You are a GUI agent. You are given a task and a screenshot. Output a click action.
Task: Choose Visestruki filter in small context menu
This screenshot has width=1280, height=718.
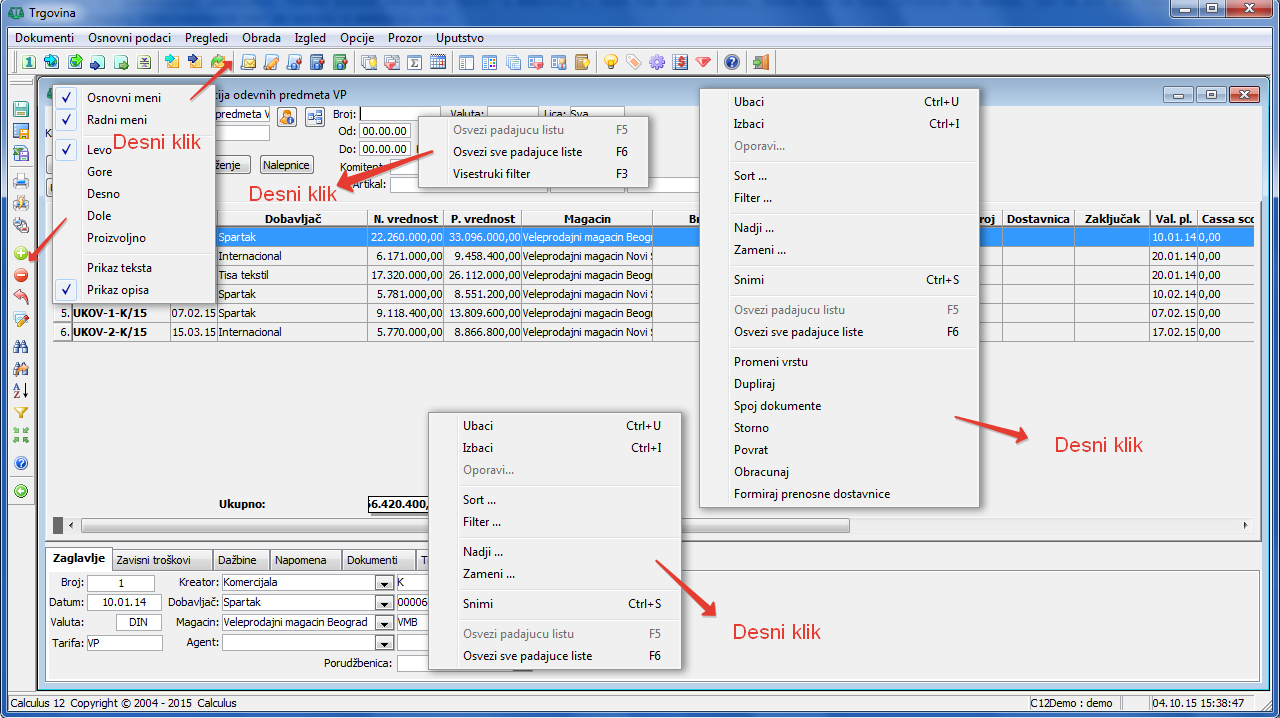pyautogui.click(x=534, y=174)
